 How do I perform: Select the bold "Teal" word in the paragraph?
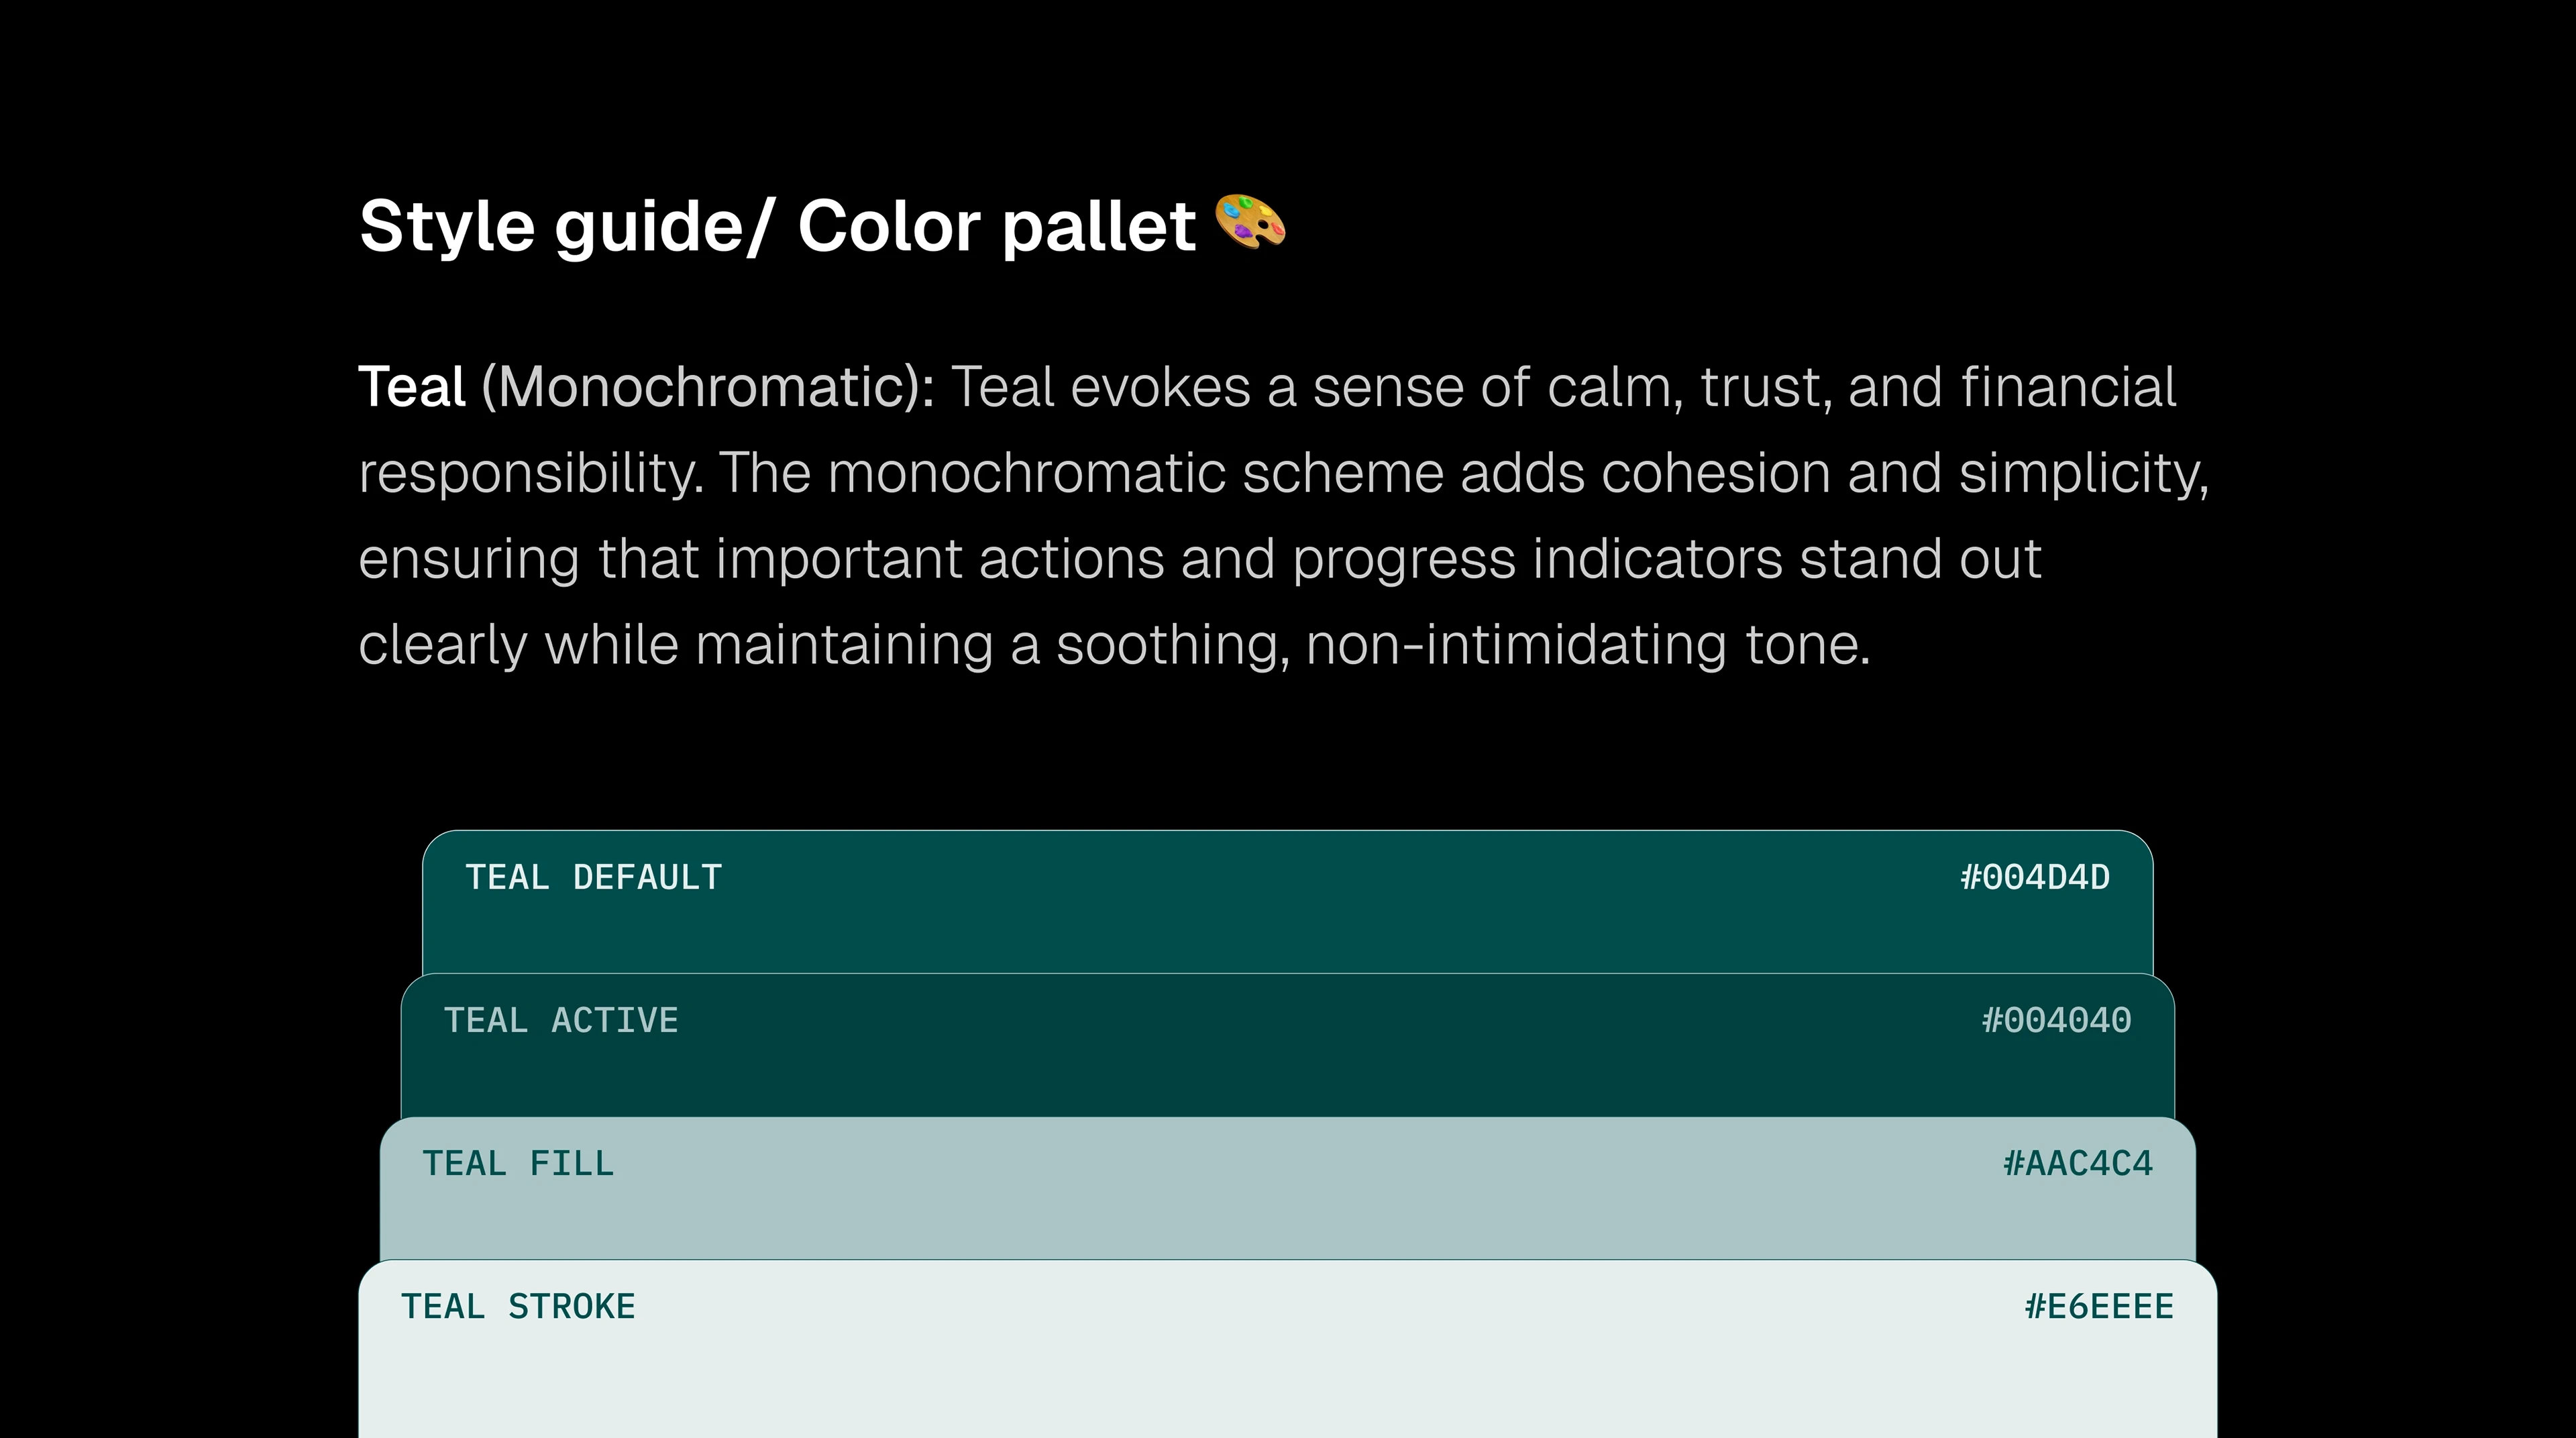coord(412,387)
